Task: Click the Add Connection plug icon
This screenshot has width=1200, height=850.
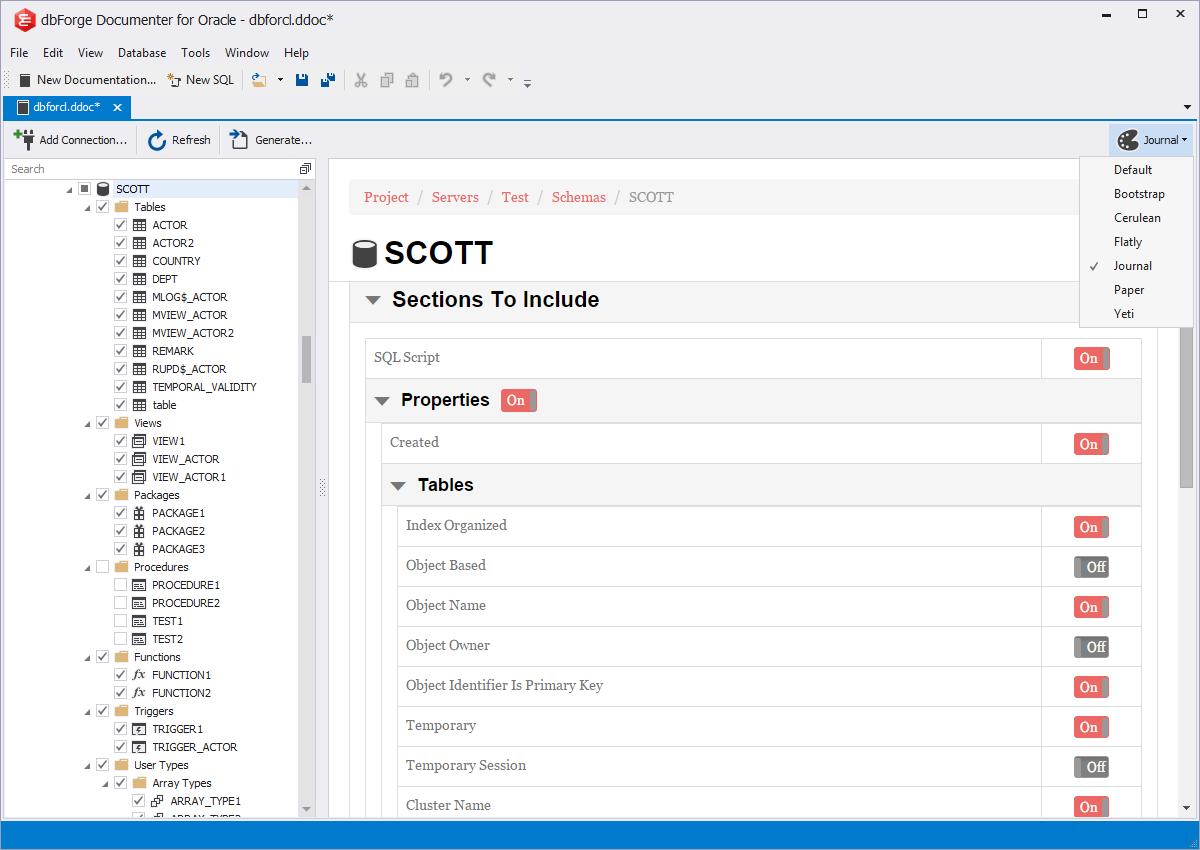Action: 25,140
